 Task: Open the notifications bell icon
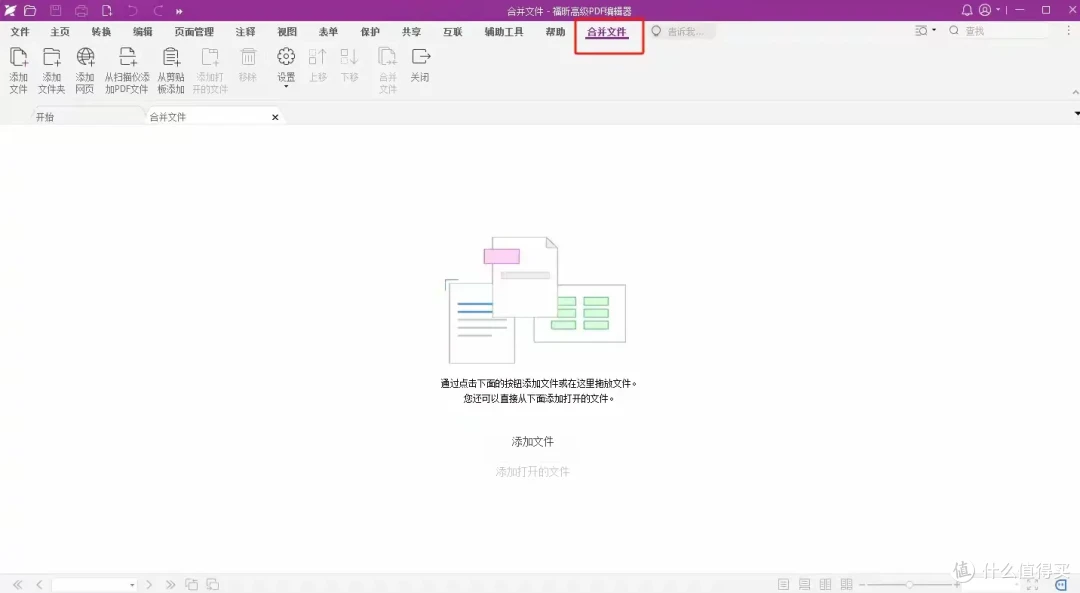(967, 10)
